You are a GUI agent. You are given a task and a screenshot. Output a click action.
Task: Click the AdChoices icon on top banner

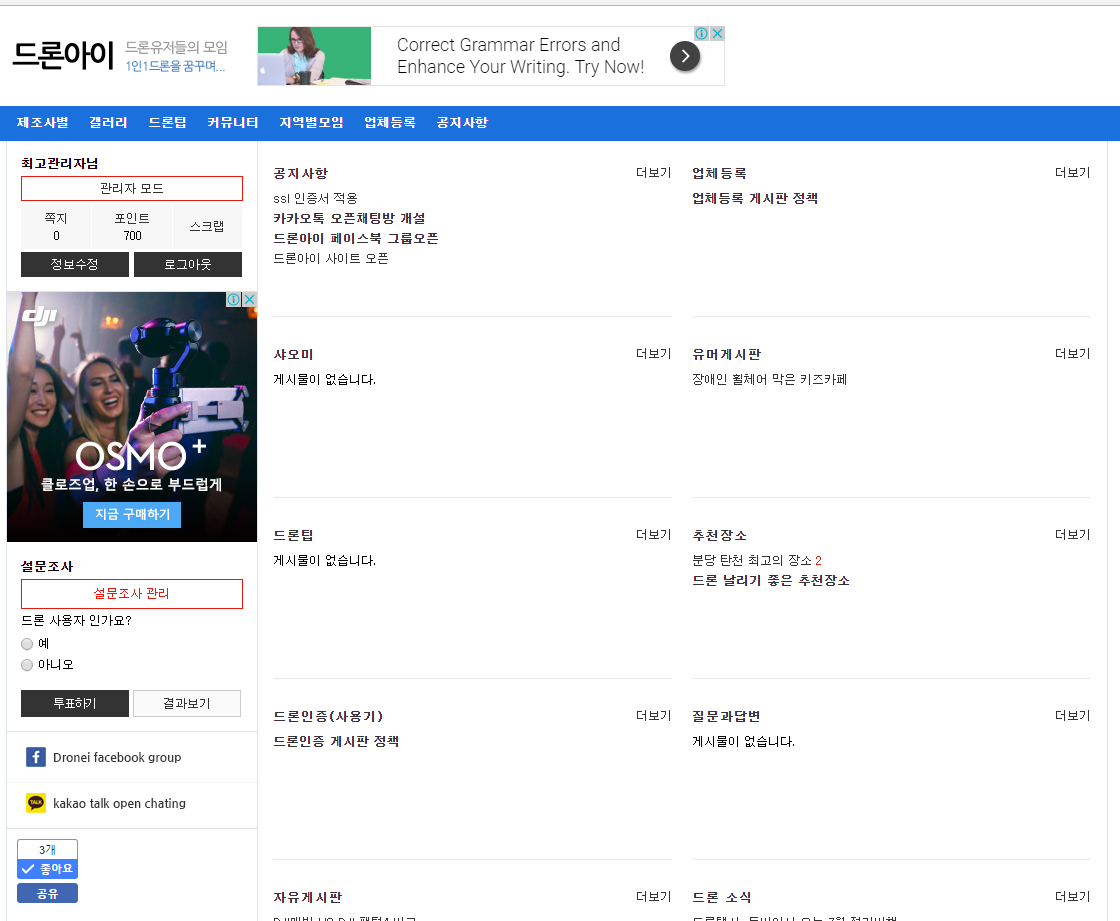click(x=702, y=34)
